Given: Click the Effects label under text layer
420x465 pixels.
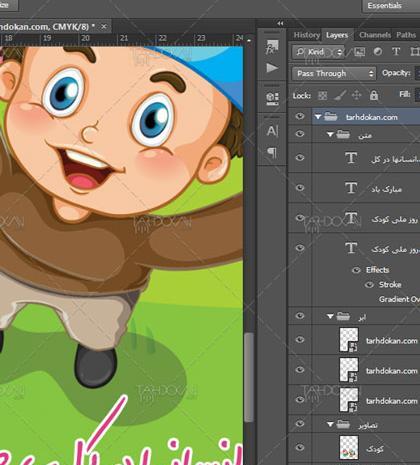Looking at the screenshot, I should point(378,270).
